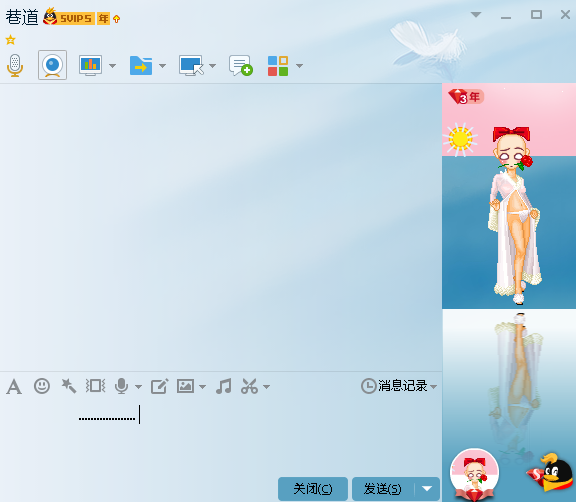Open the remote desktop icon

[191, 65]
